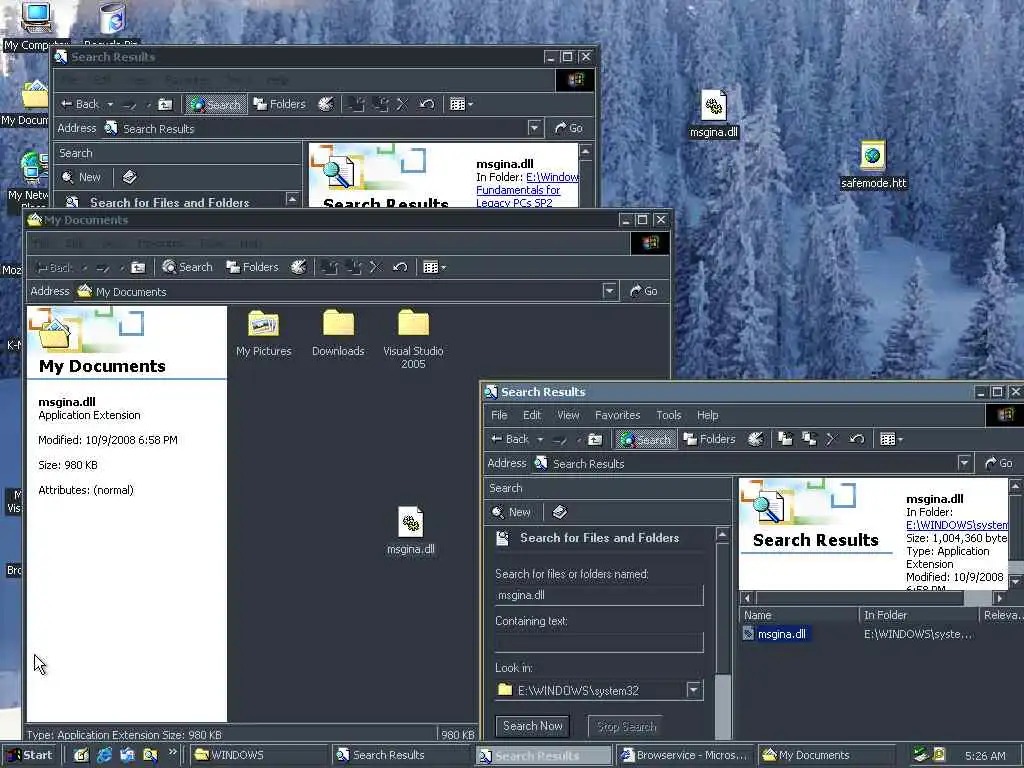Click the Containing text input field
1024x768 pixels.
click(598, 642)
